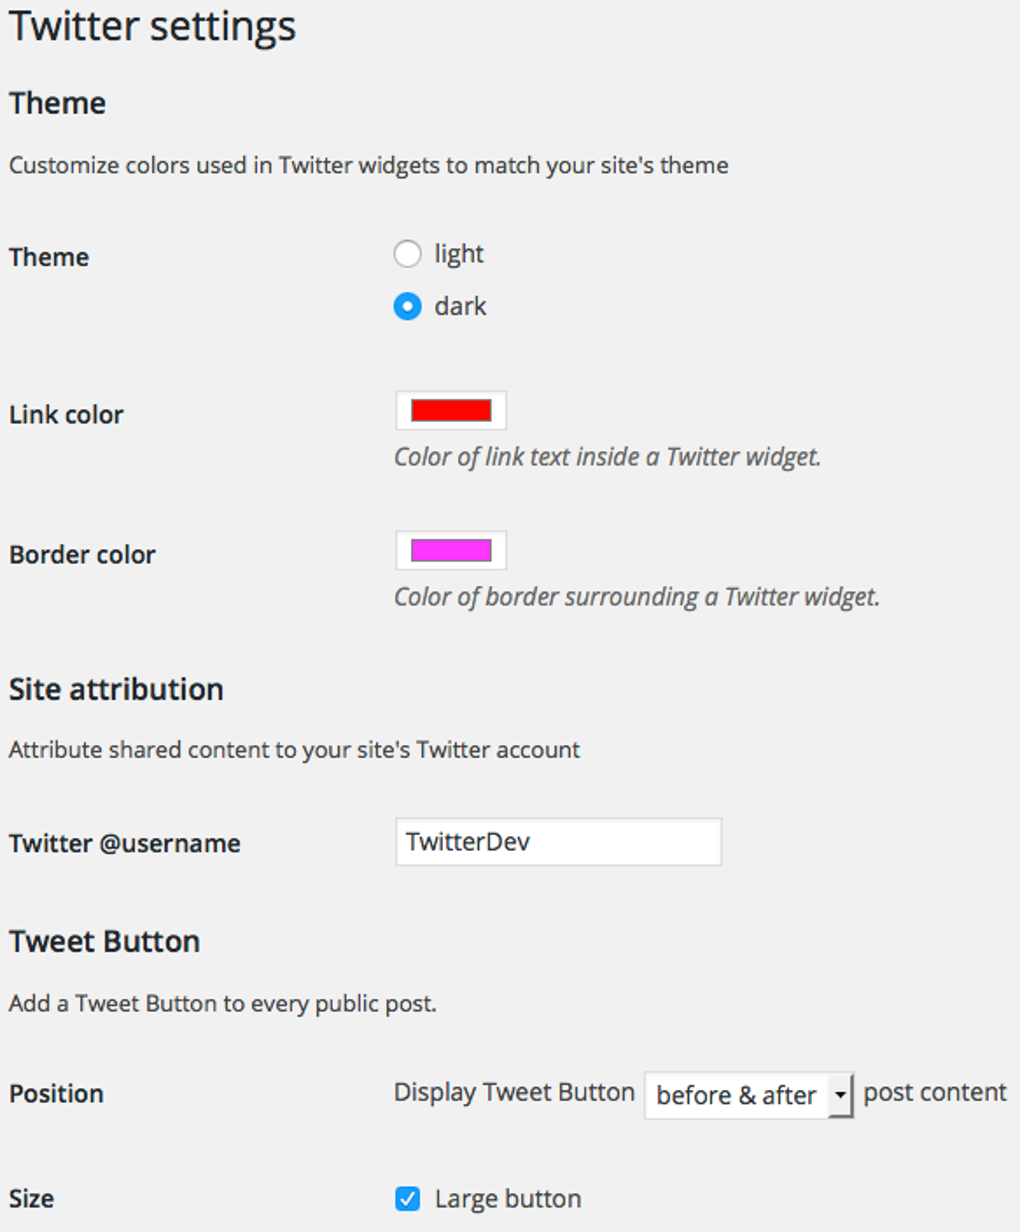Click the 'Color of border surrounding' description

click(x=637, y=597)
